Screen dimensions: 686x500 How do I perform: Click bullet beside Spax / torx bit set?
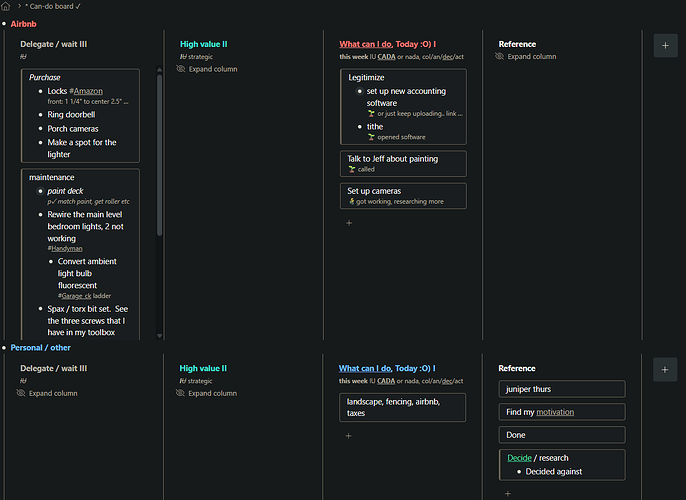tap(40, 309)
